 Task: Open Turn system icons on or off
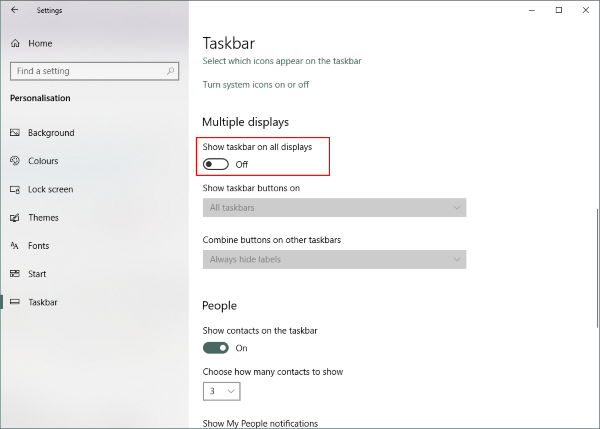(255, 85)
